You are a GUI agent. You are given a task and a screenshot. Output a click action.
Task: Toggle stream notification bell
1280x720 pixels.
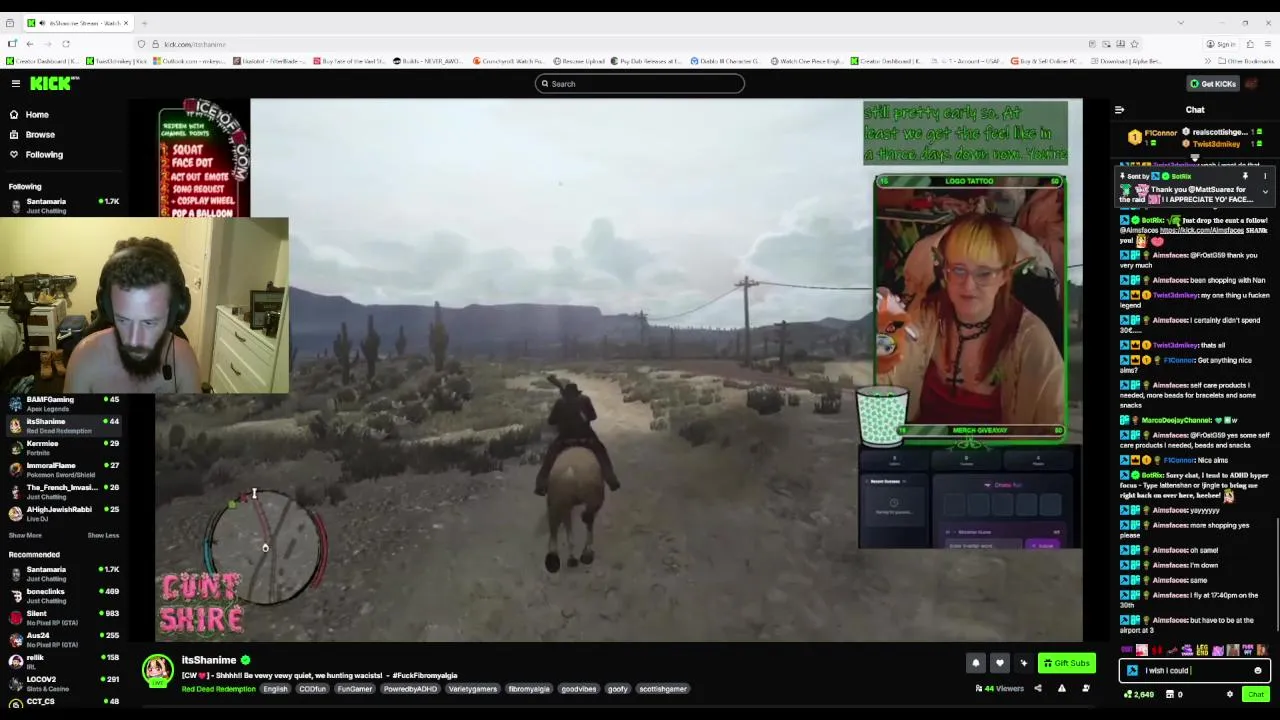975,663
